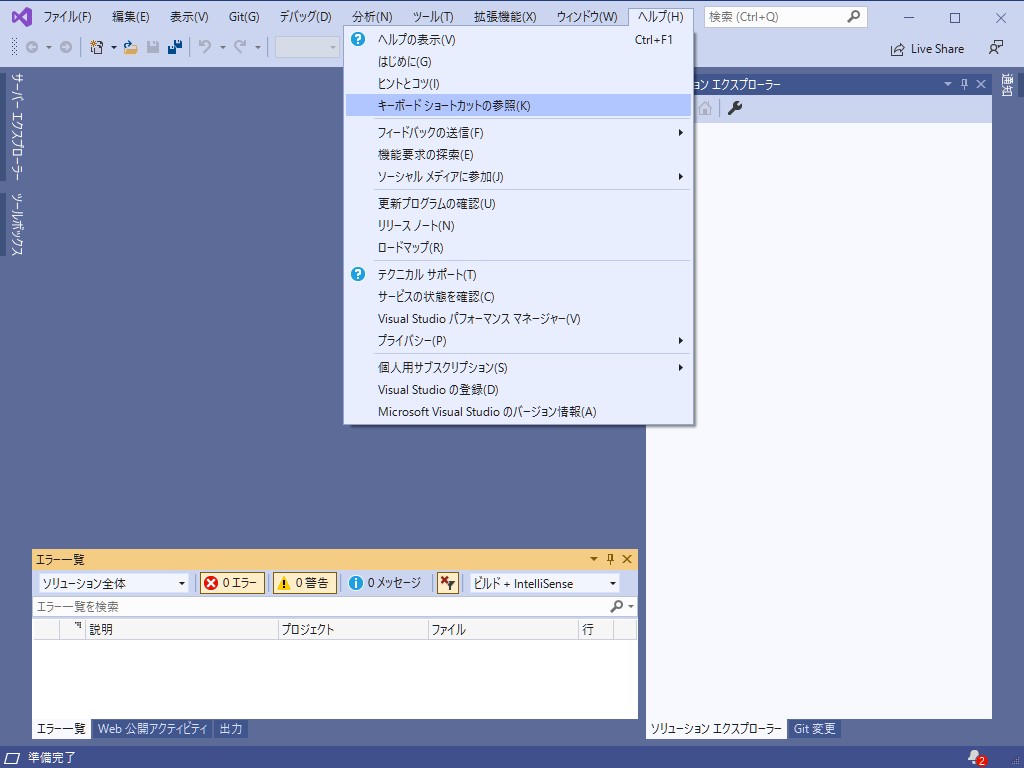
Task: Click the wrench properties icon in Solution Explorer
Action: pyautogui.click(x=735, y=108)
